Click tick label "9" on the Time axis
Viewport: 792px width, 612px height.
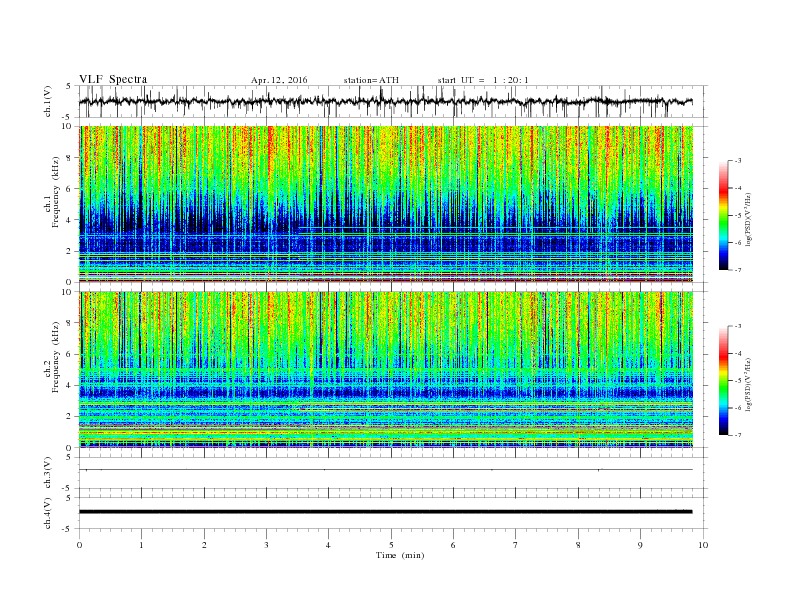tap(640, 545)
